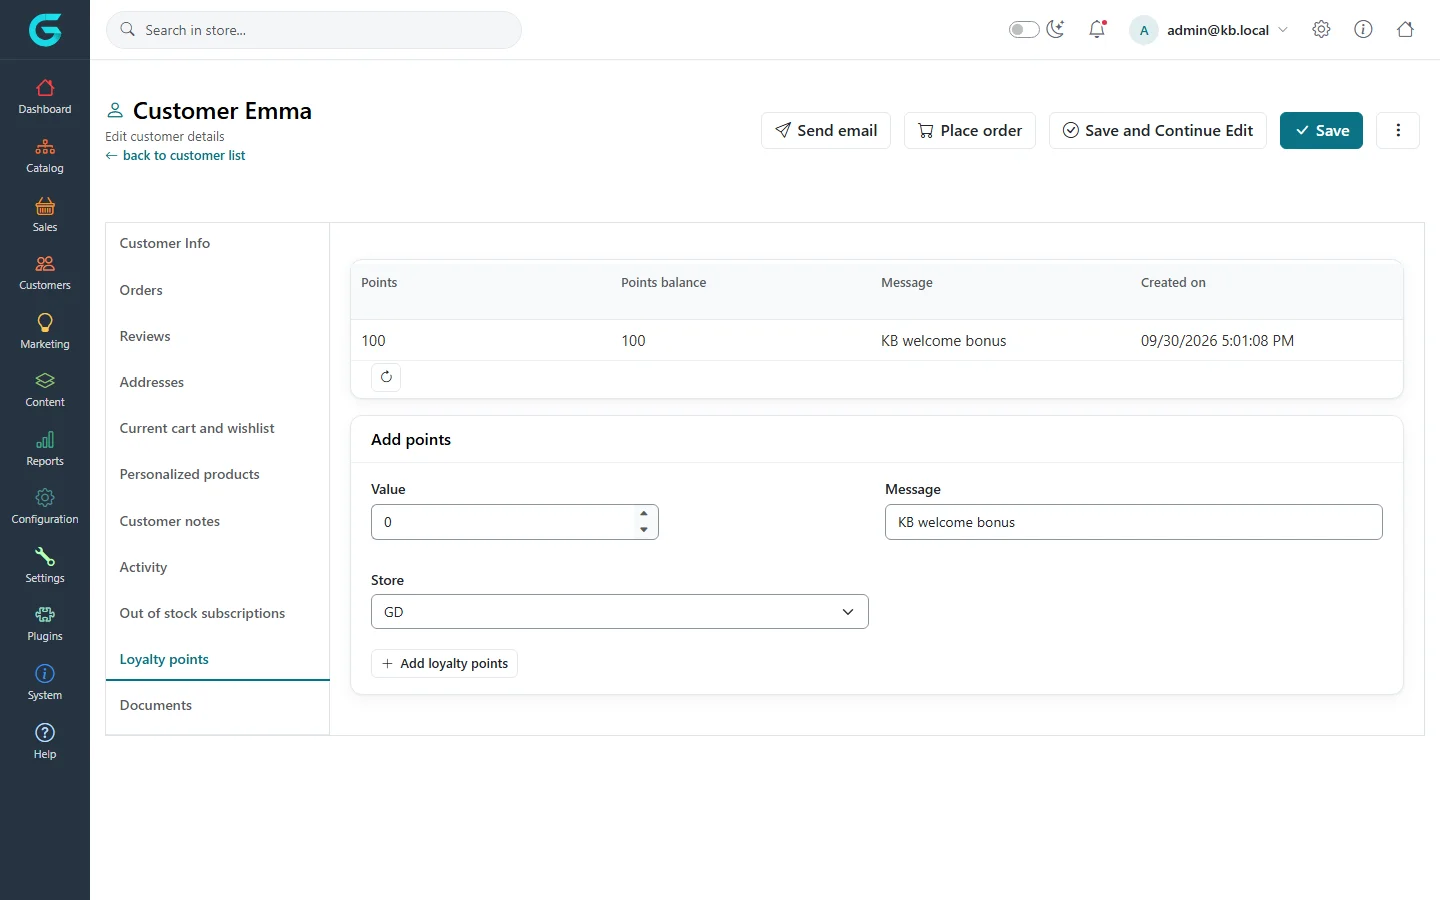
Task: Follow the back to customer list link
Action: point(176,155)
